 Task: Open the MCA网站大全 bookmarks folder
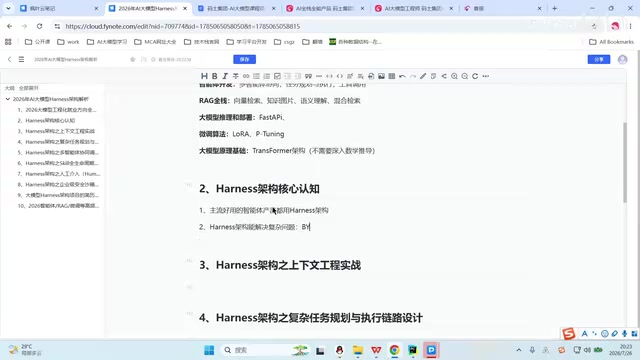pos(155,42)
